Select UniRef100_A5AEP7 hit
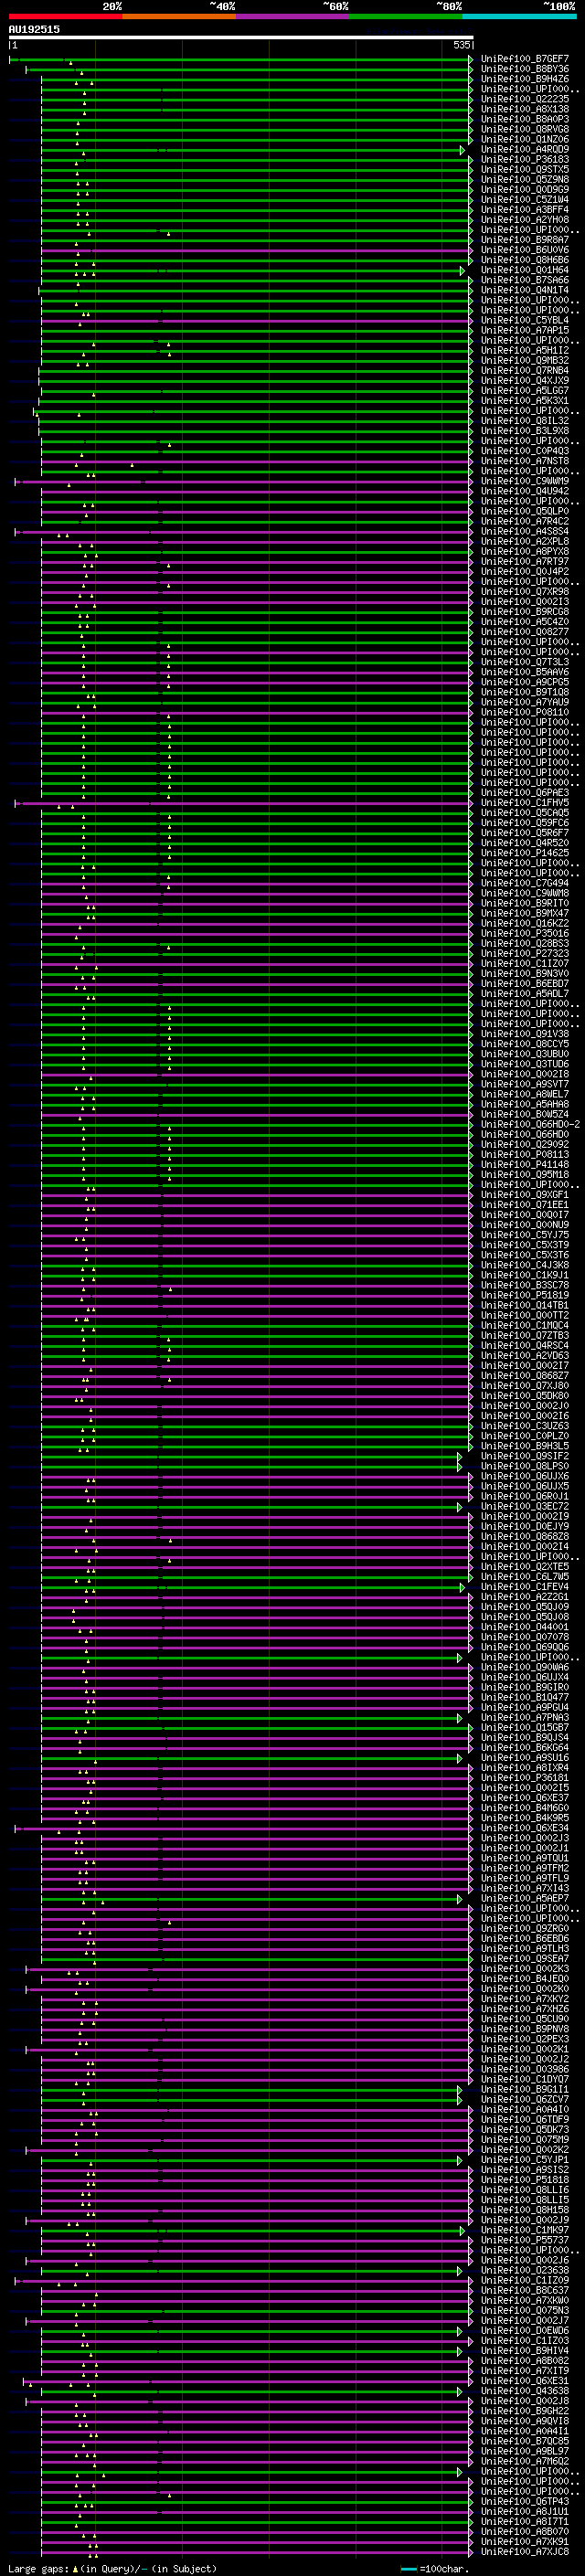585x2576 pixels. pos(524,1898)
